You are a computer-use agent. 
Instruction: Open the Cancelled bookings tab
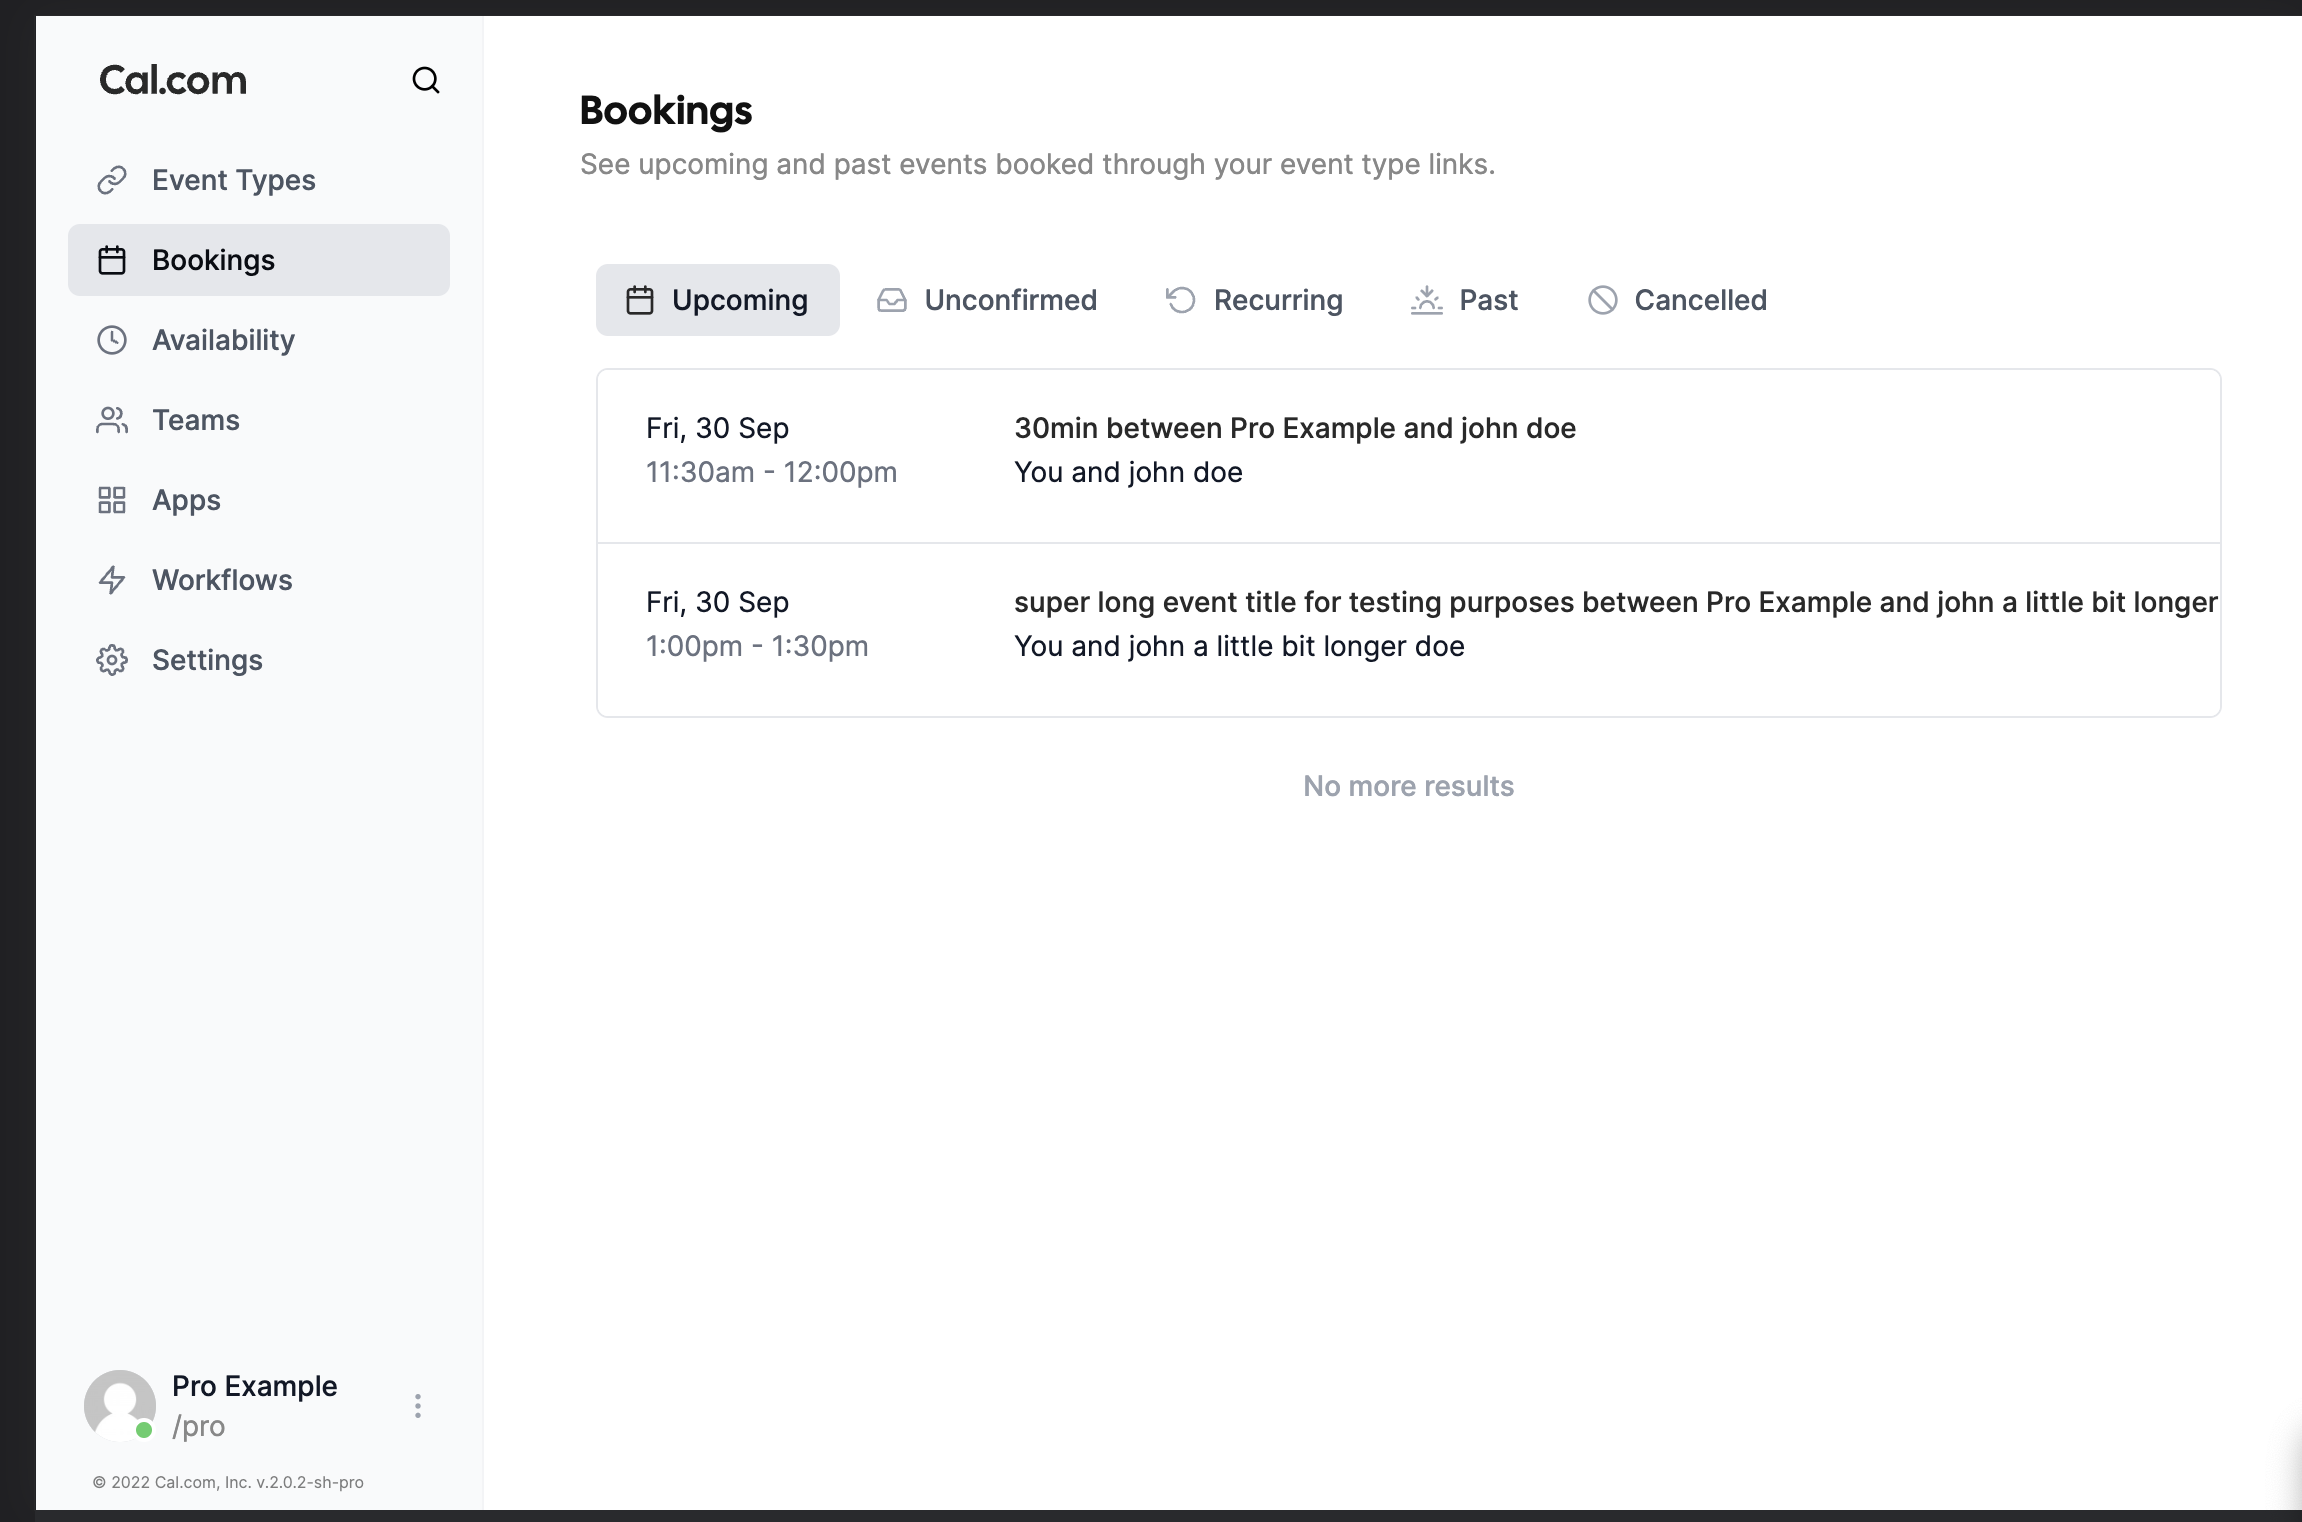point(1677,300)
